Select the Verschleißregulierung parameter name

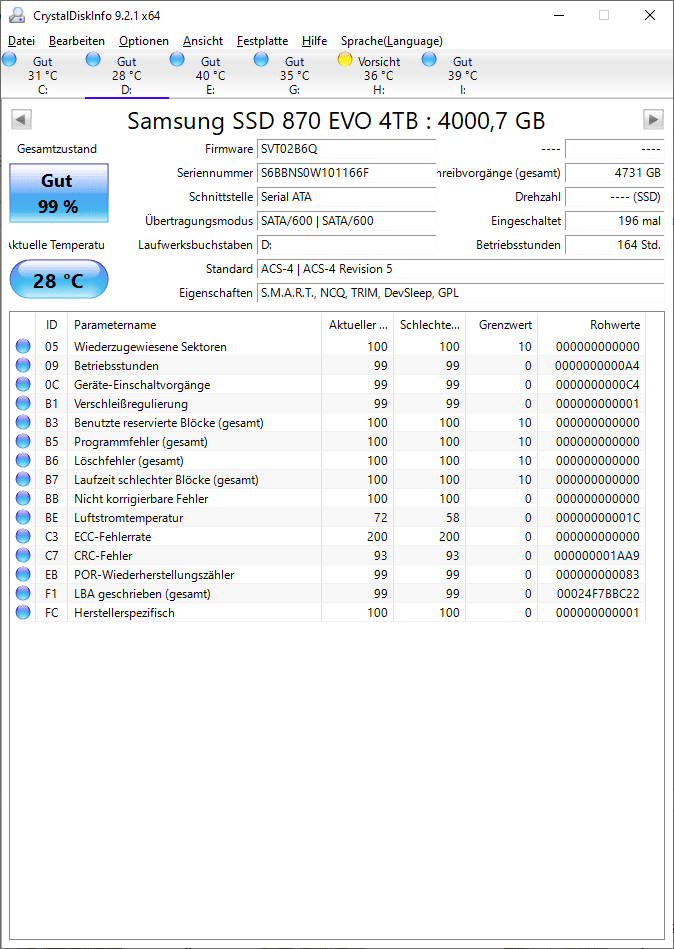(131, 404)
